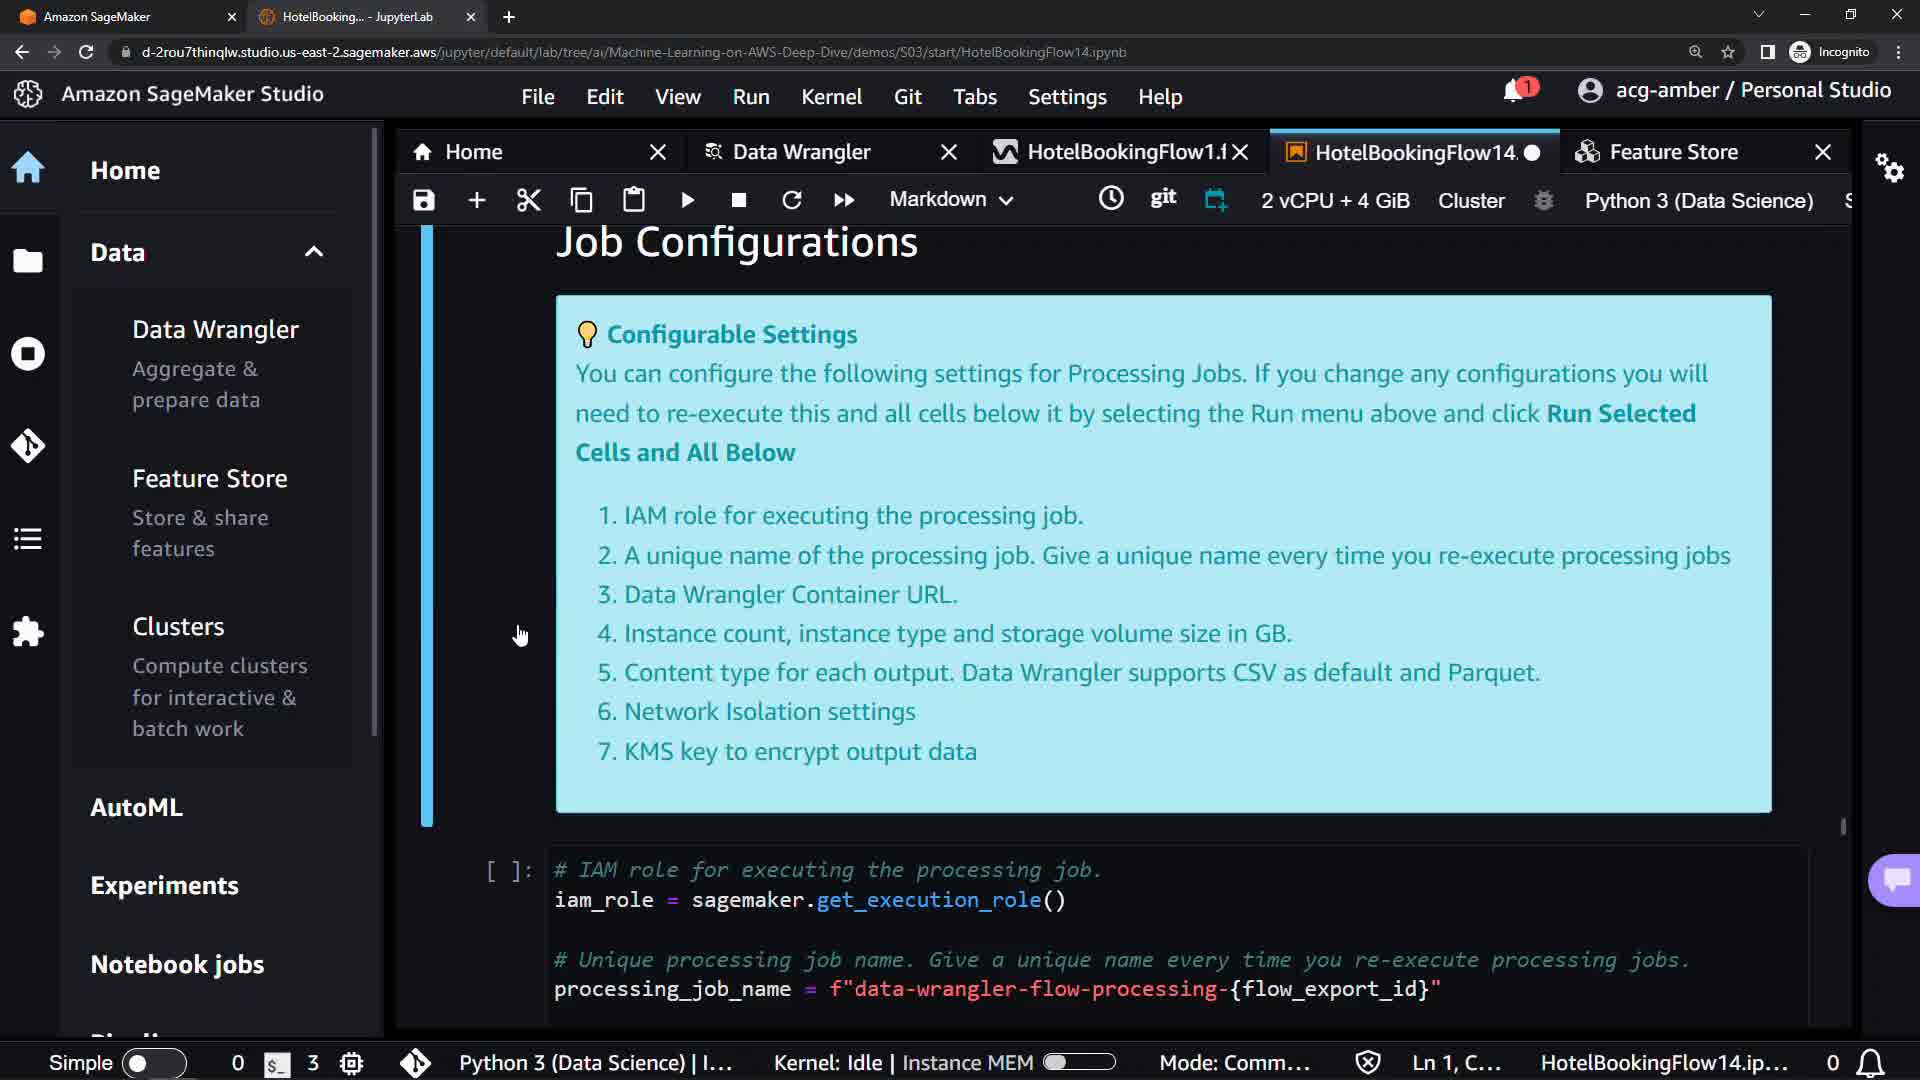
Task: Click the 2 vCPU + 4 GiB instance button
Action: coord(1335,200)
